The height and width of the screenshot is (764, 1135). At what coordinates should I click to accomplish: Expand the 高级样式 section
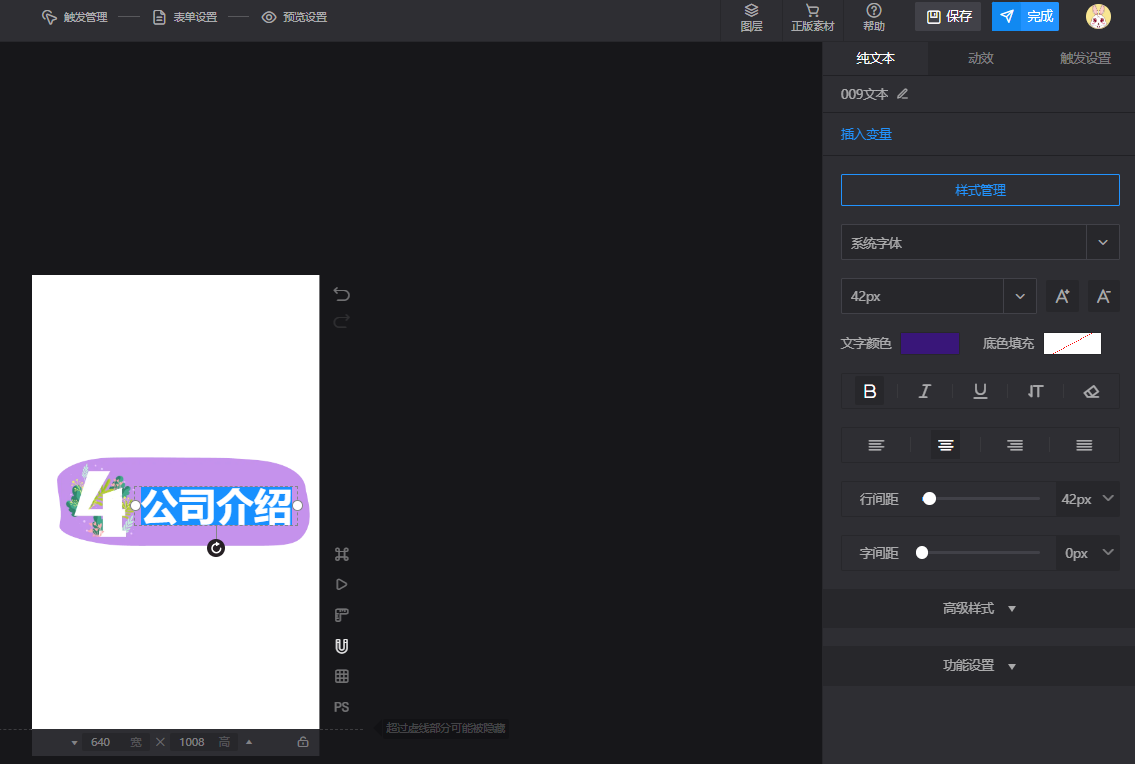tap(979, 608)
